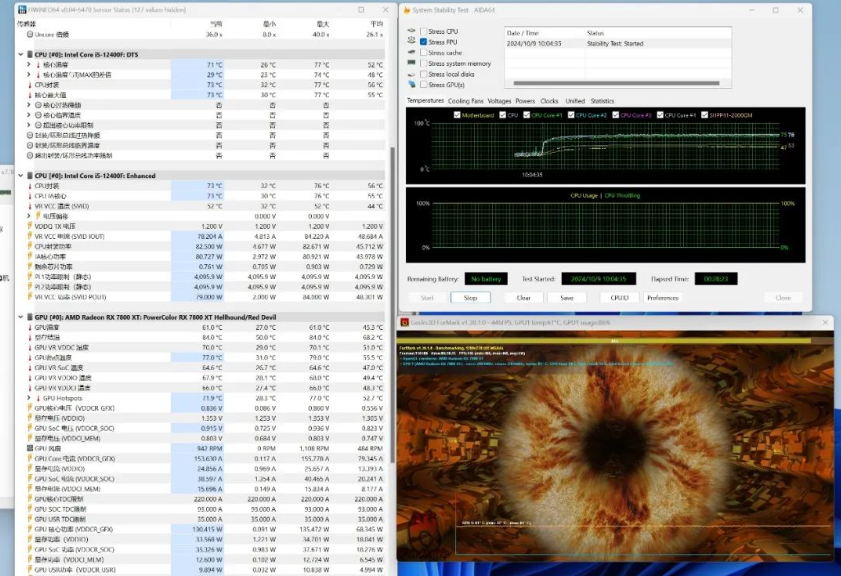
Task: Click the clock icon of the Uncore row
Action: pyautogui.click(x=30, y=34)
